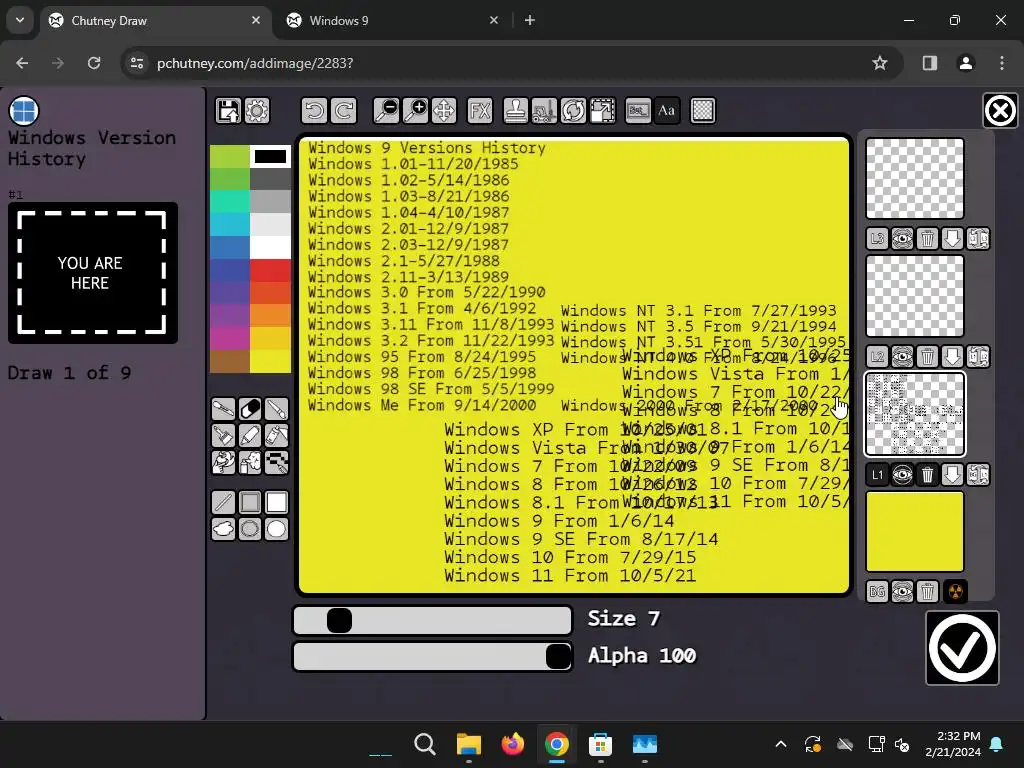Select the straight line shape tool
The height and width of the screenshot is (768, 1024).
(x=223, y=503)
